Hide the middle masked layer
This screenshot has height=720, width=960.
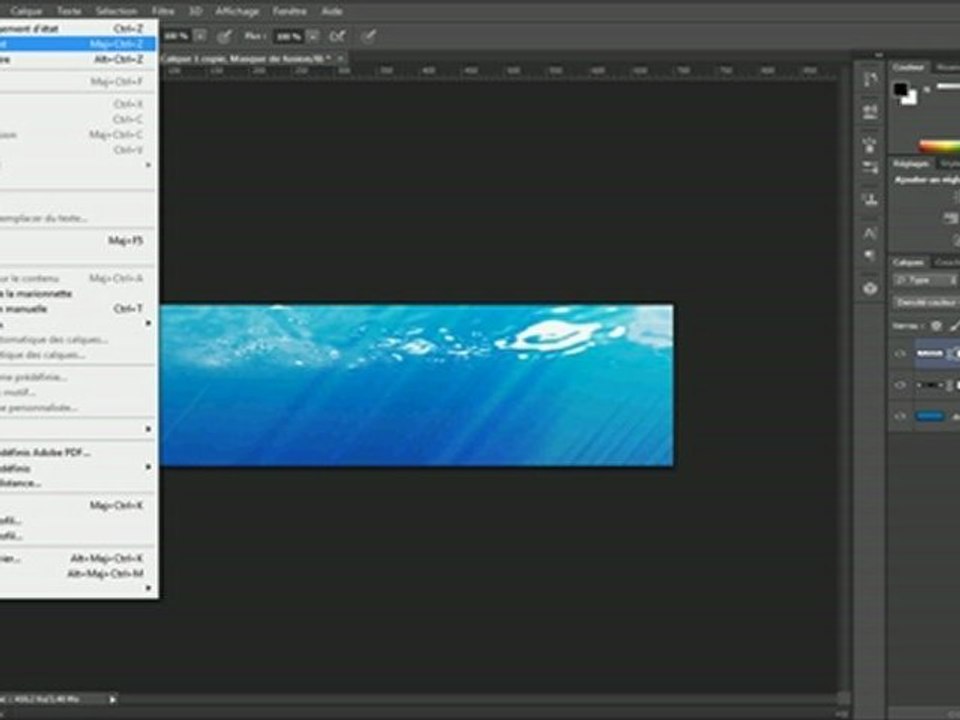(900, 385)
